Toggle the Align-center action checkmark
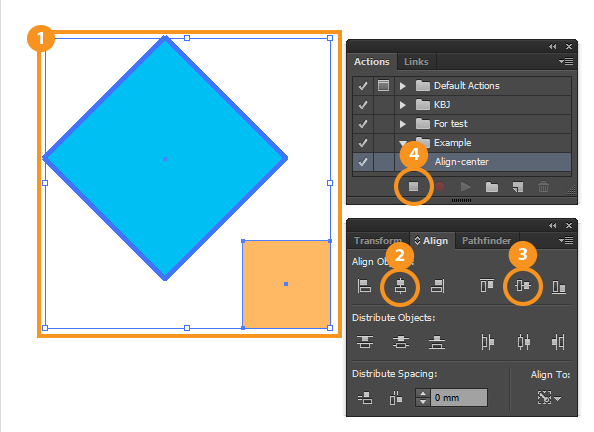The width and height of the screenshot is (594, 432). click(x=363, y=162)
